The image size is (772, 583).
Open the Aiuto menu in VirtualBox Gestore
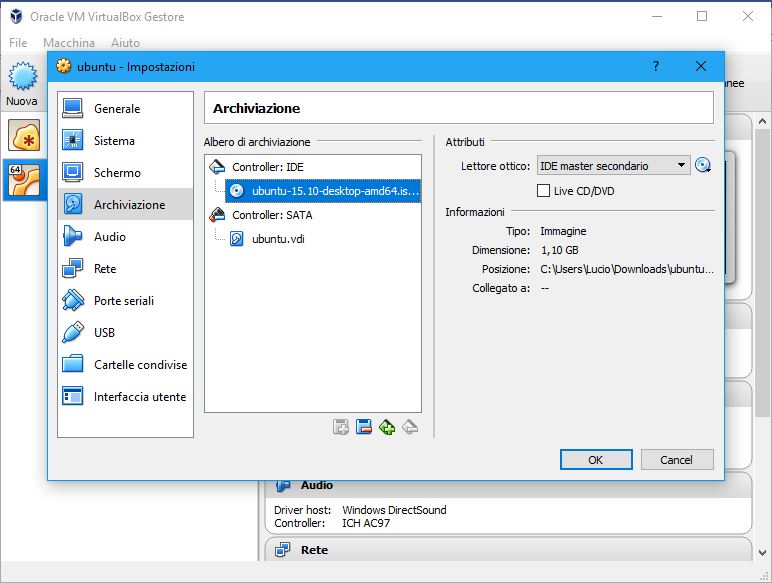click(x=125, y=43)
